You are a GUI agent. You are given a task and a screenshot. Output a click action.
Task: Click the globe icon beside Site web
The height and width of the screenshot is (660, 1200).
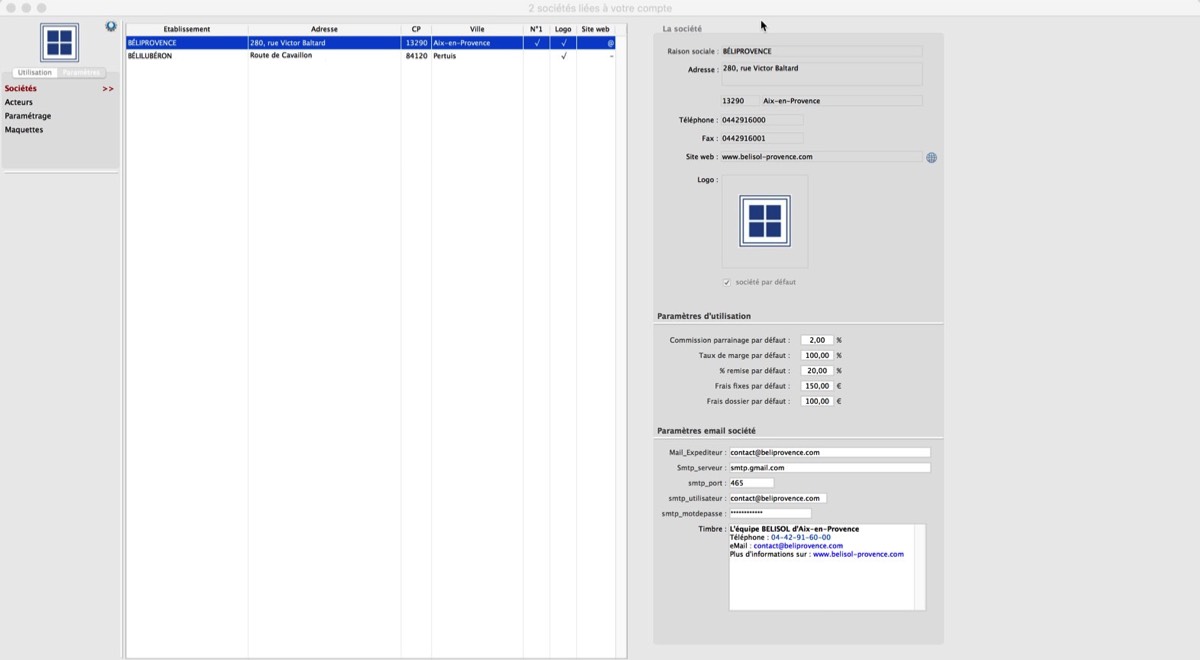coord(931,158)
